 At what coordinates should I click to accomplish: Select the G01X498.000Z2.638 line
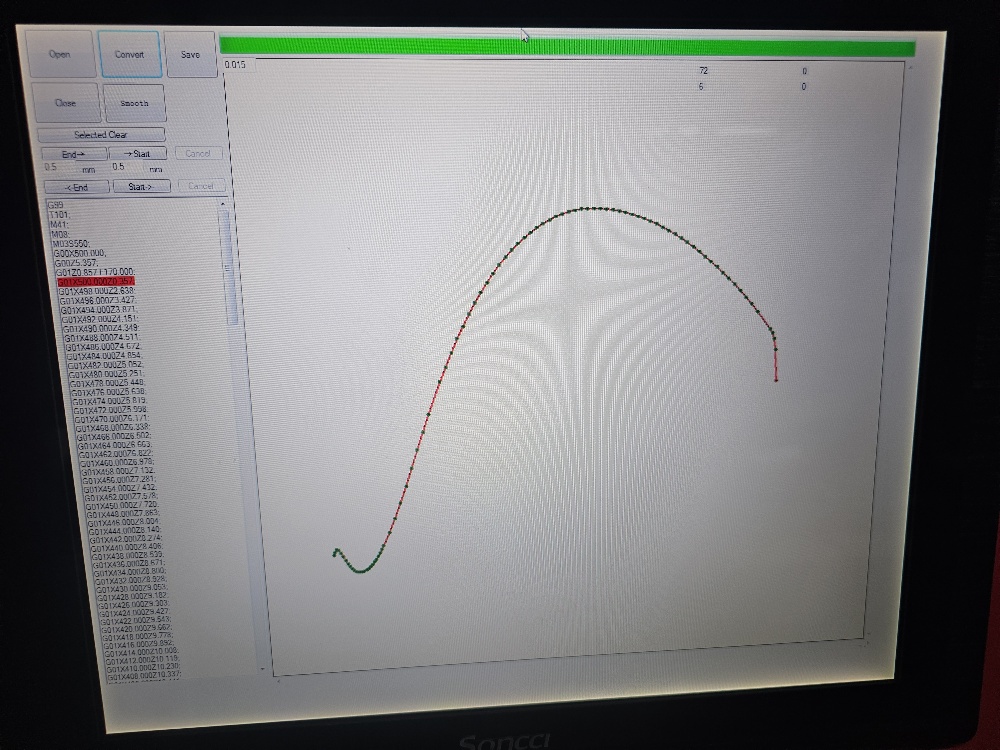[x=96, y=291]
